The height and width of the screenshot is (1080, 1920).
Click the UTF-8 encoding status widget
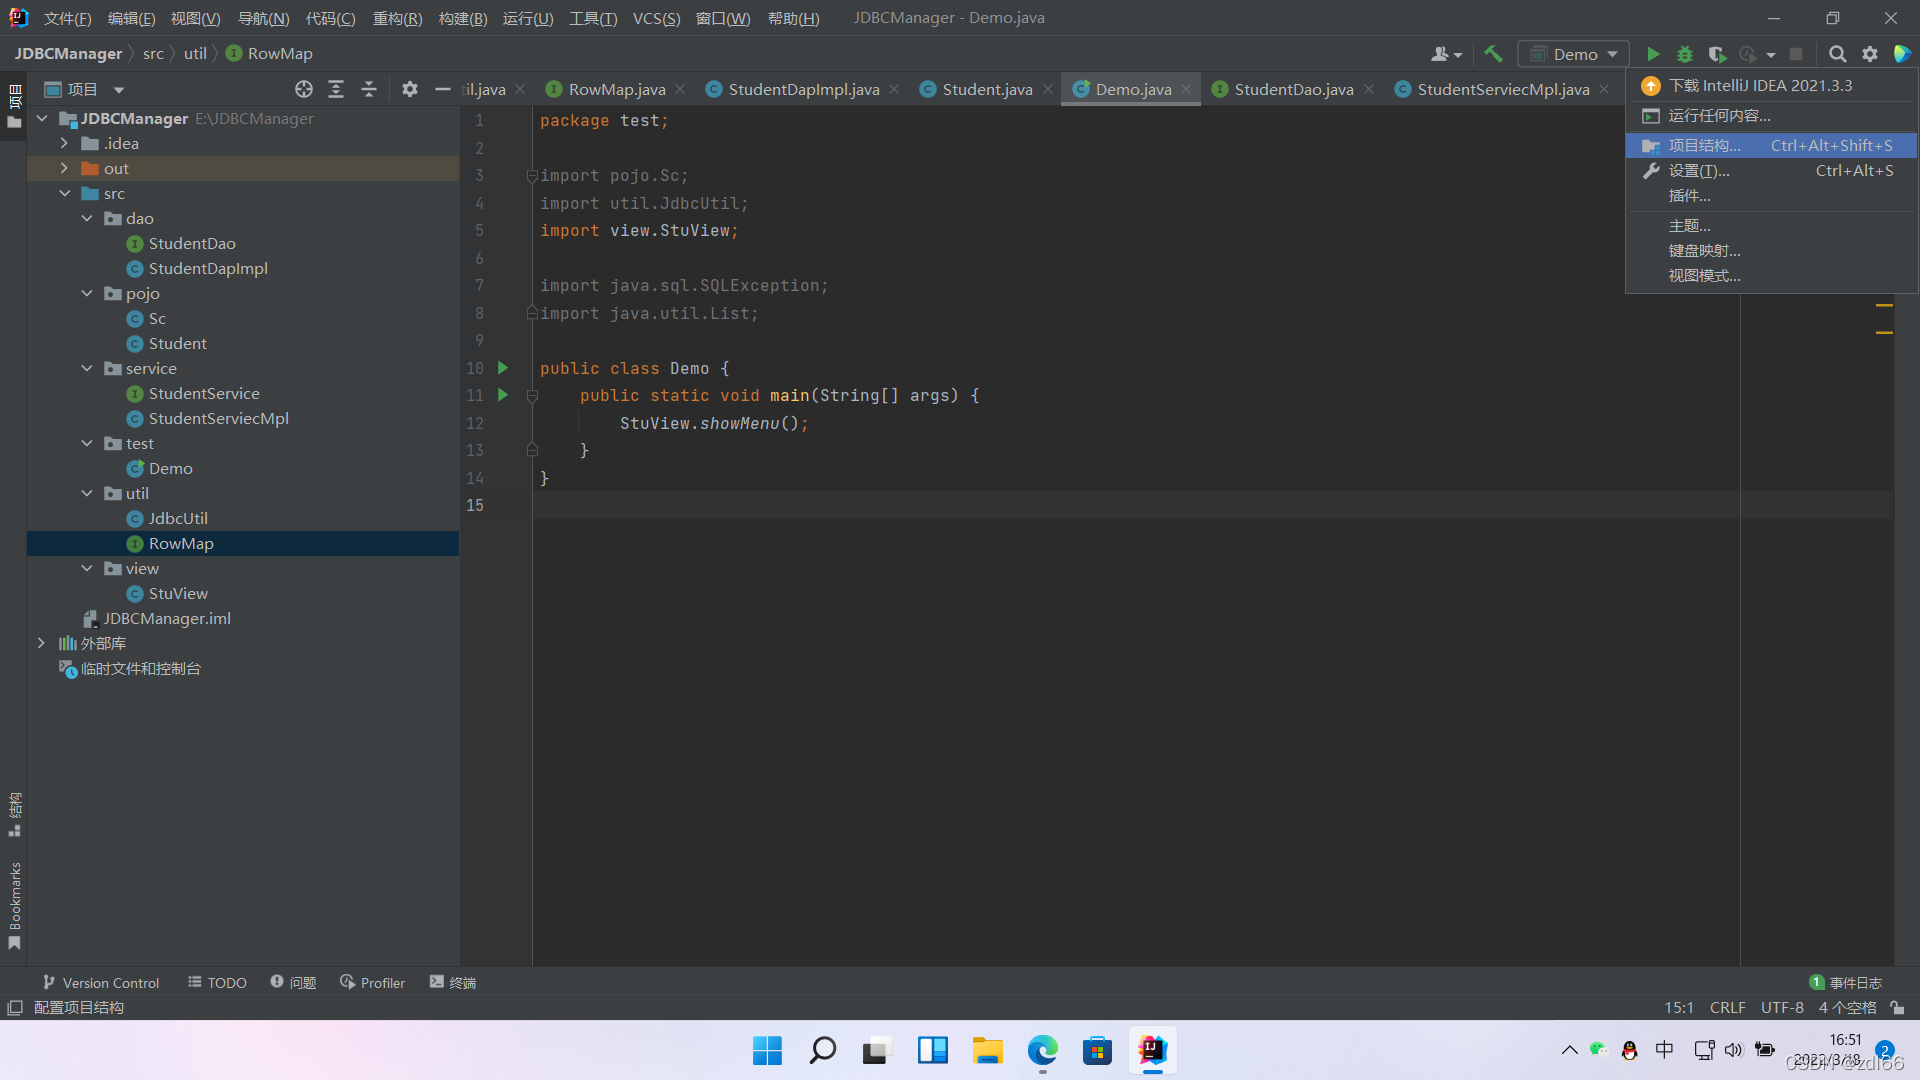point(1781,1008)
